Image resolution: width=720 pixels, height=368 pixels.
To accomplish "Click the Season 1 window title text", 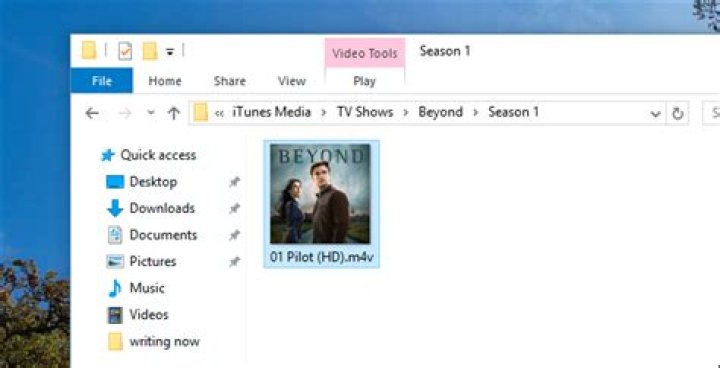I will click(445, 51).
